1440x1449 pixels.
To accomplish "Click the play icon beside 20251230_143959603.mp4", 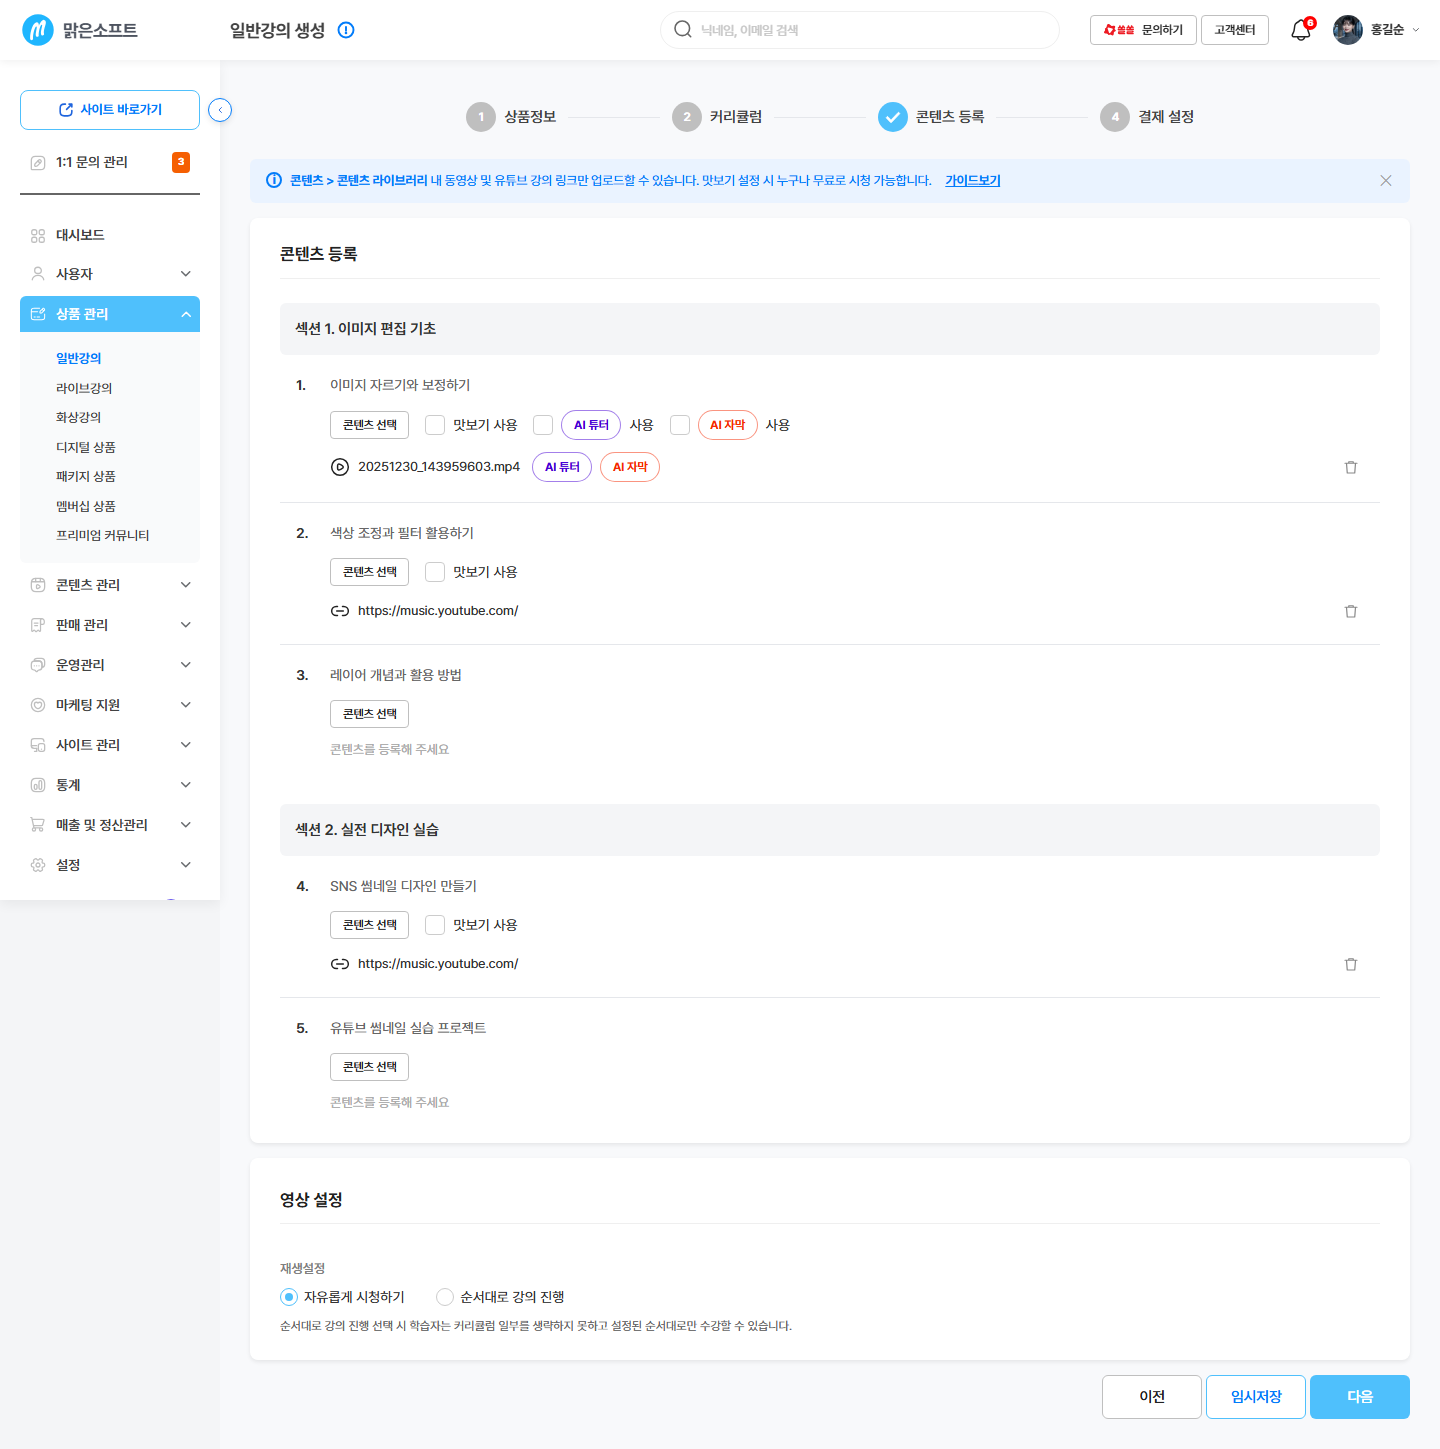I will [x=340, y=467].
